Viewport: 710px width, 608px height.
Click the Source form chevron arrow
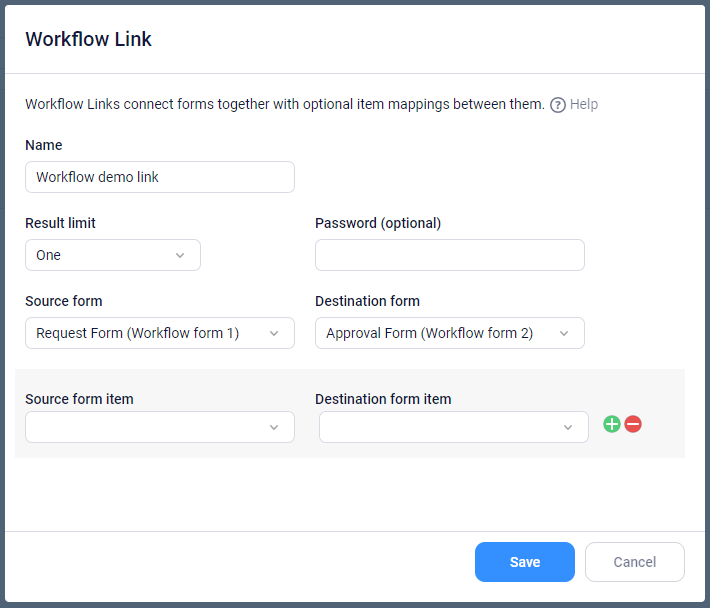(x=274, y=334)
